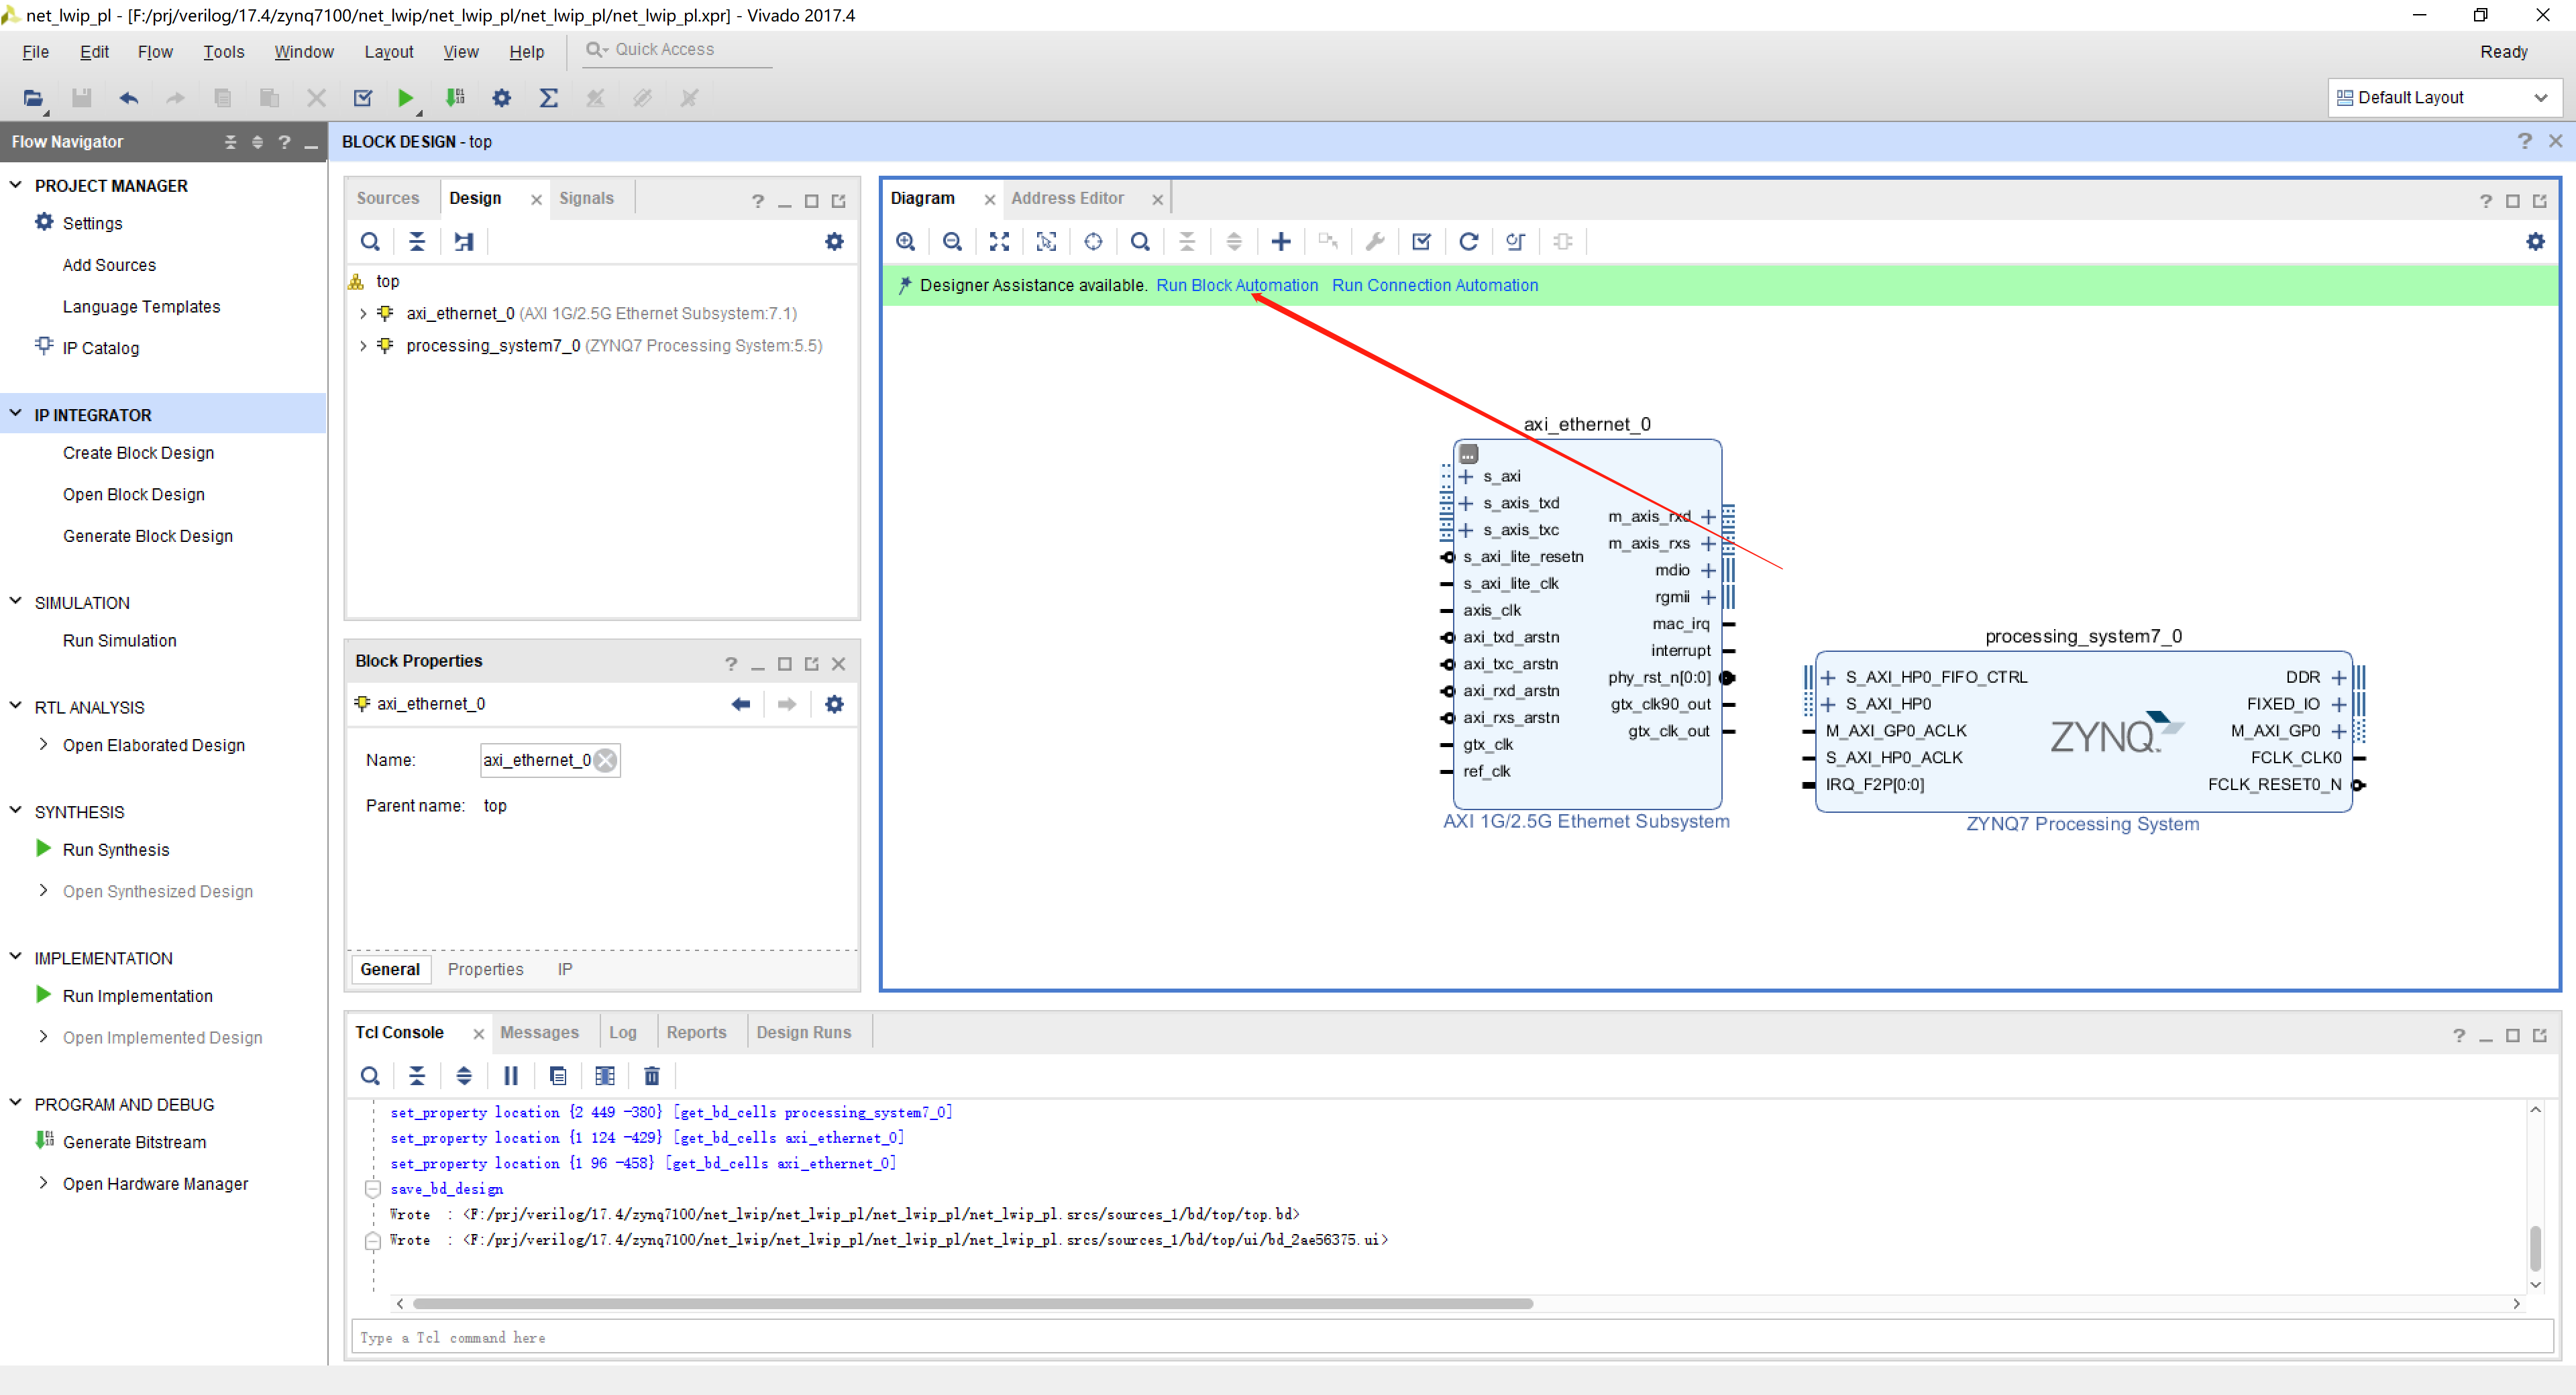Viewport: 2576px width, 1395px height.
Task: Open the Flow menu
Action: tap(155, 52)
